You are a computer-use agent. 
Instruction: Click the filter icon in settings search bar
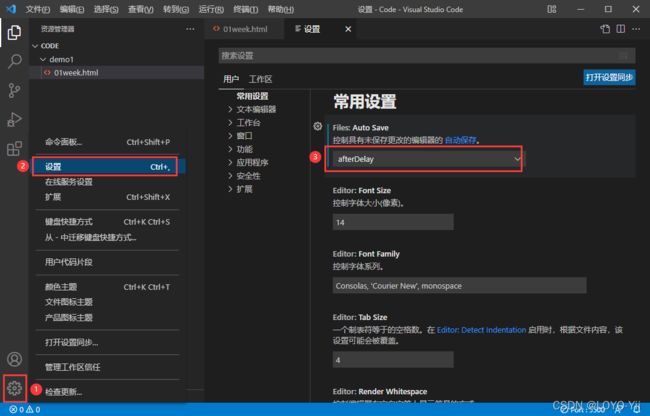tap(623, 56)
